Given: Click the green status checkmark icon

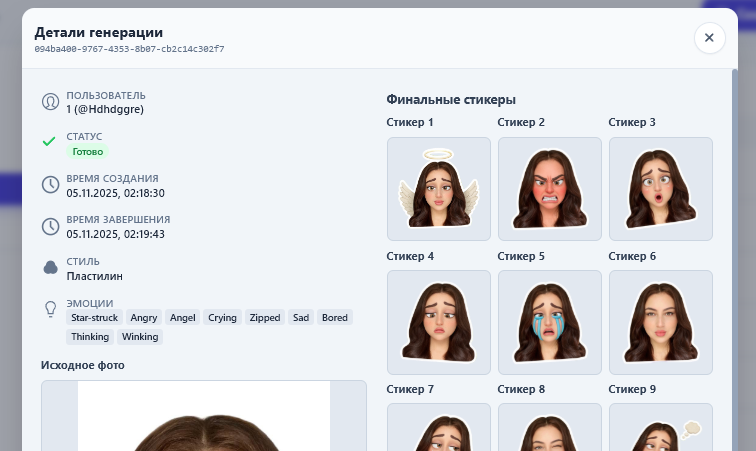Looking at the screenshot, I should point(49,142).
